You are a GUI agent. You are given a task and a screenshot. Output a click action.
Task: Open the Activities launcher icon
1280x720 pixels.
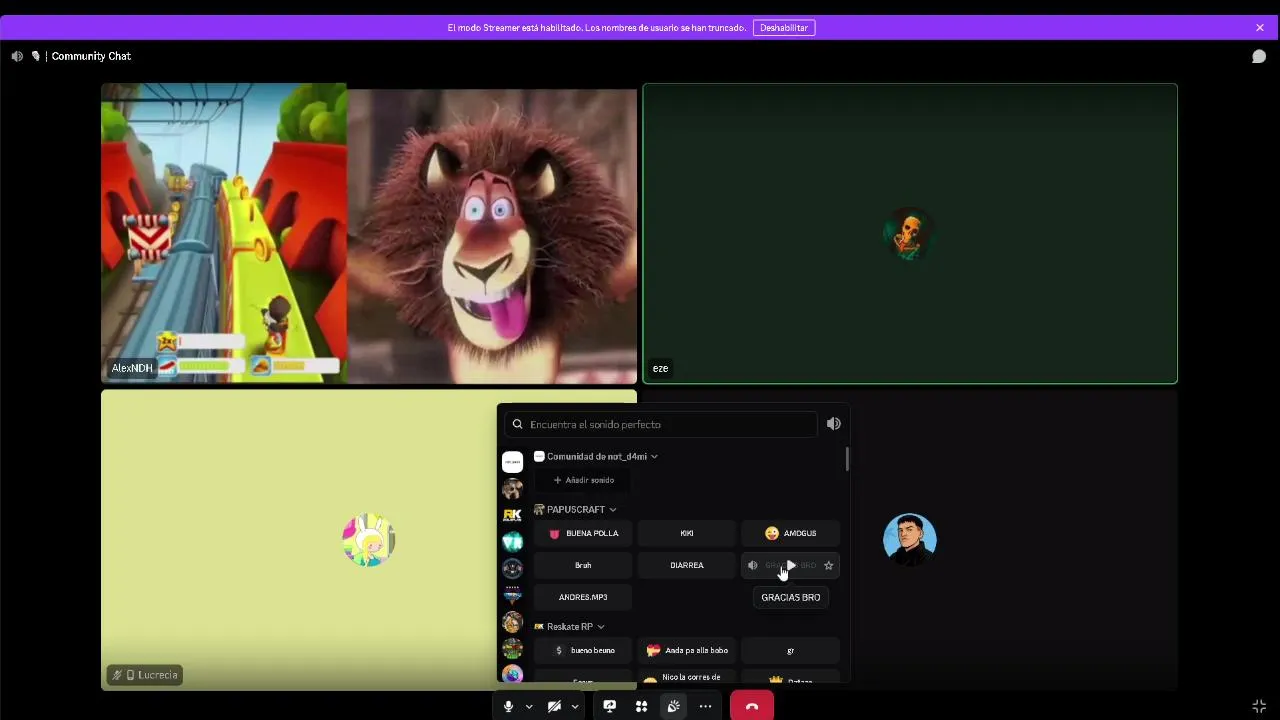pos(642,706)
